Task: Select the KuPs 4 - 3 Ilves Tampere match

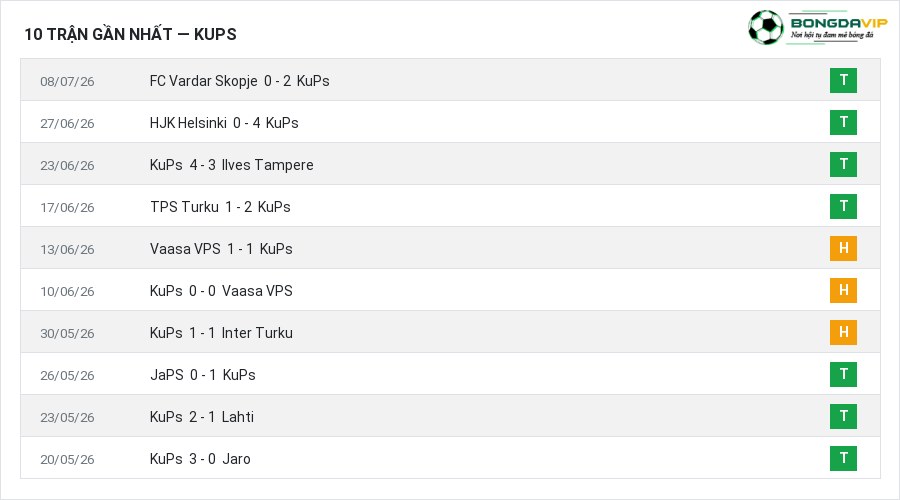Action: (x=231, y=165)
